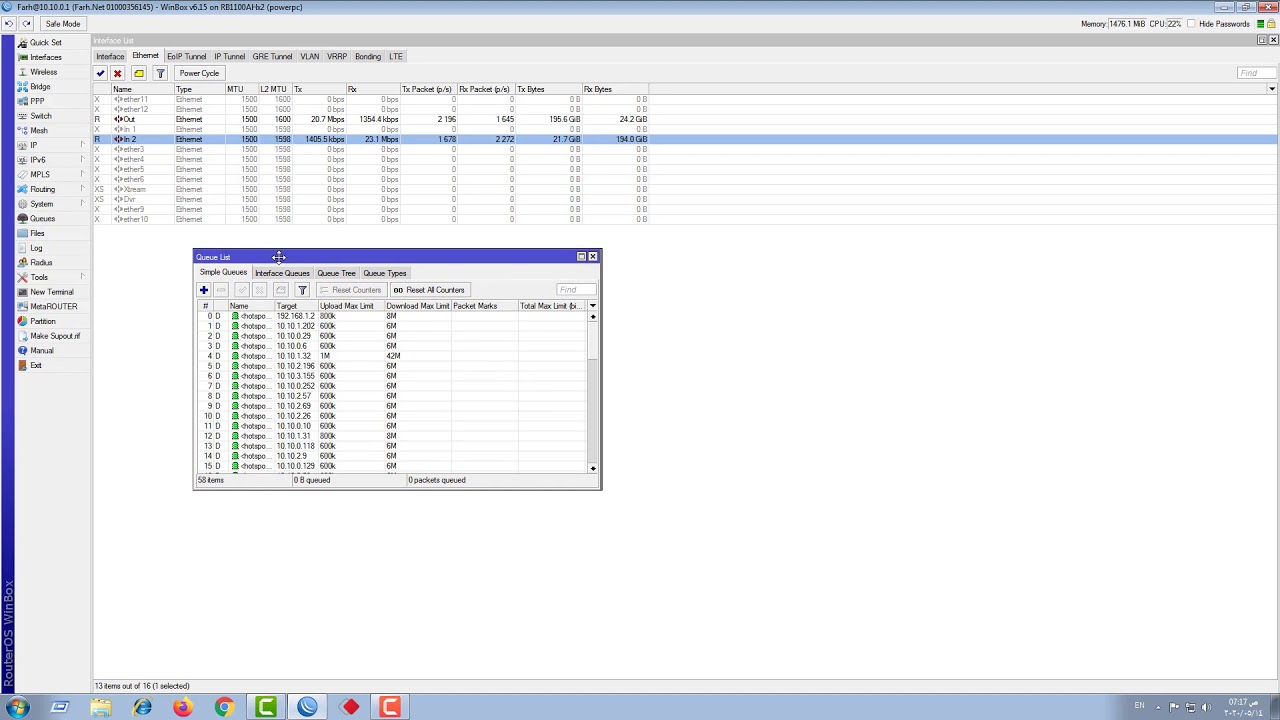The width and height of the screenshot is (1280, 720).
Task: Open the Wireless menu item
Action: (x=43, y=72)
